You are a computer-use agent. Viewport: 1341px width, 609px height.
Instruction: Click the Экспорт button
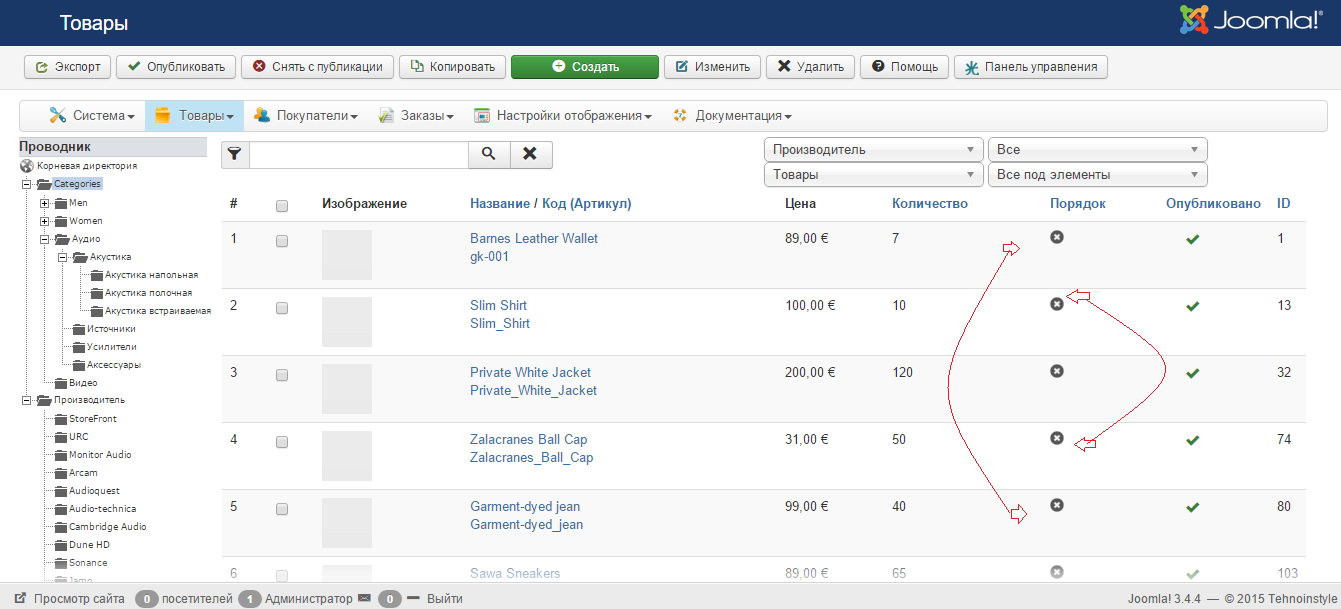click(68, 67)
